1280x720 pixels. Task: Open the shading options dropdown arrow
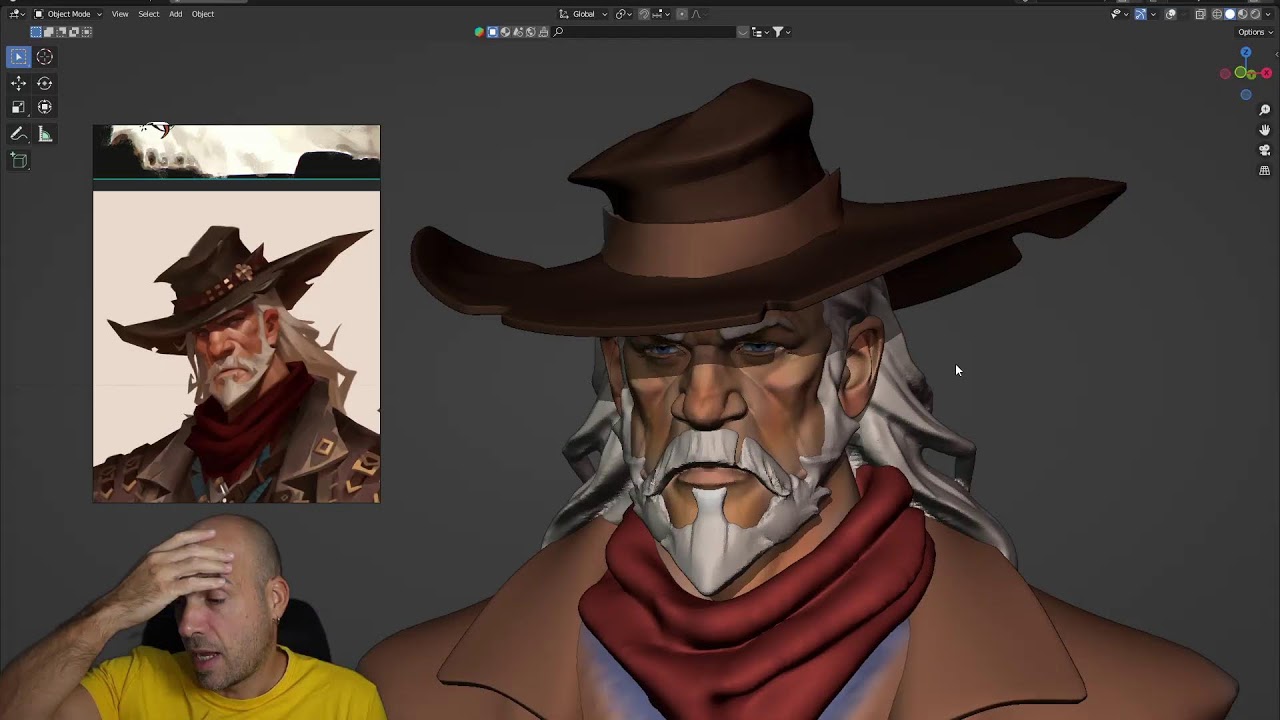1268,14
